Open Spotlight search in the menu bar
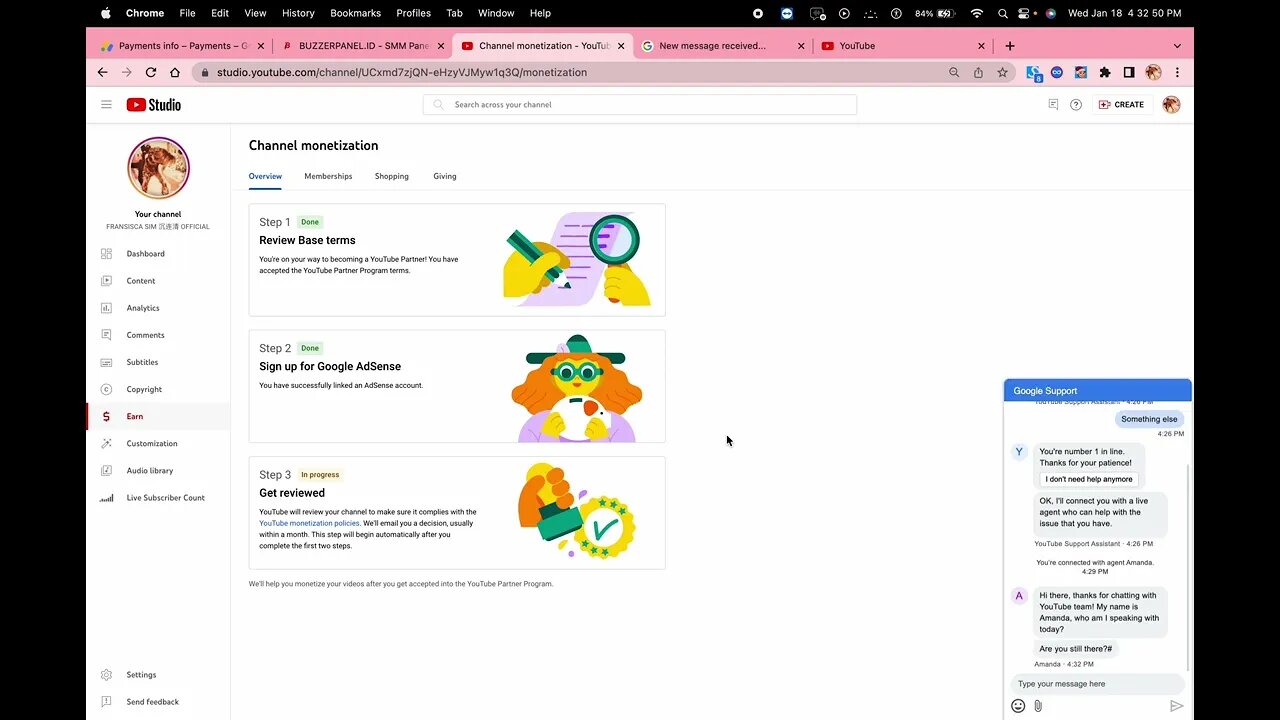 click(x=1002, y=13)
